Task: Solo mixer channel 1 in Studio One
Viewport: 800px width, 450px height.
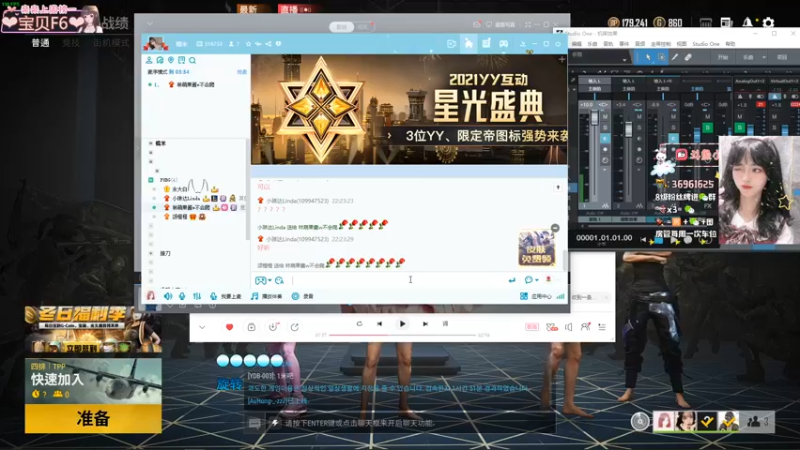Action: (605, 127)
